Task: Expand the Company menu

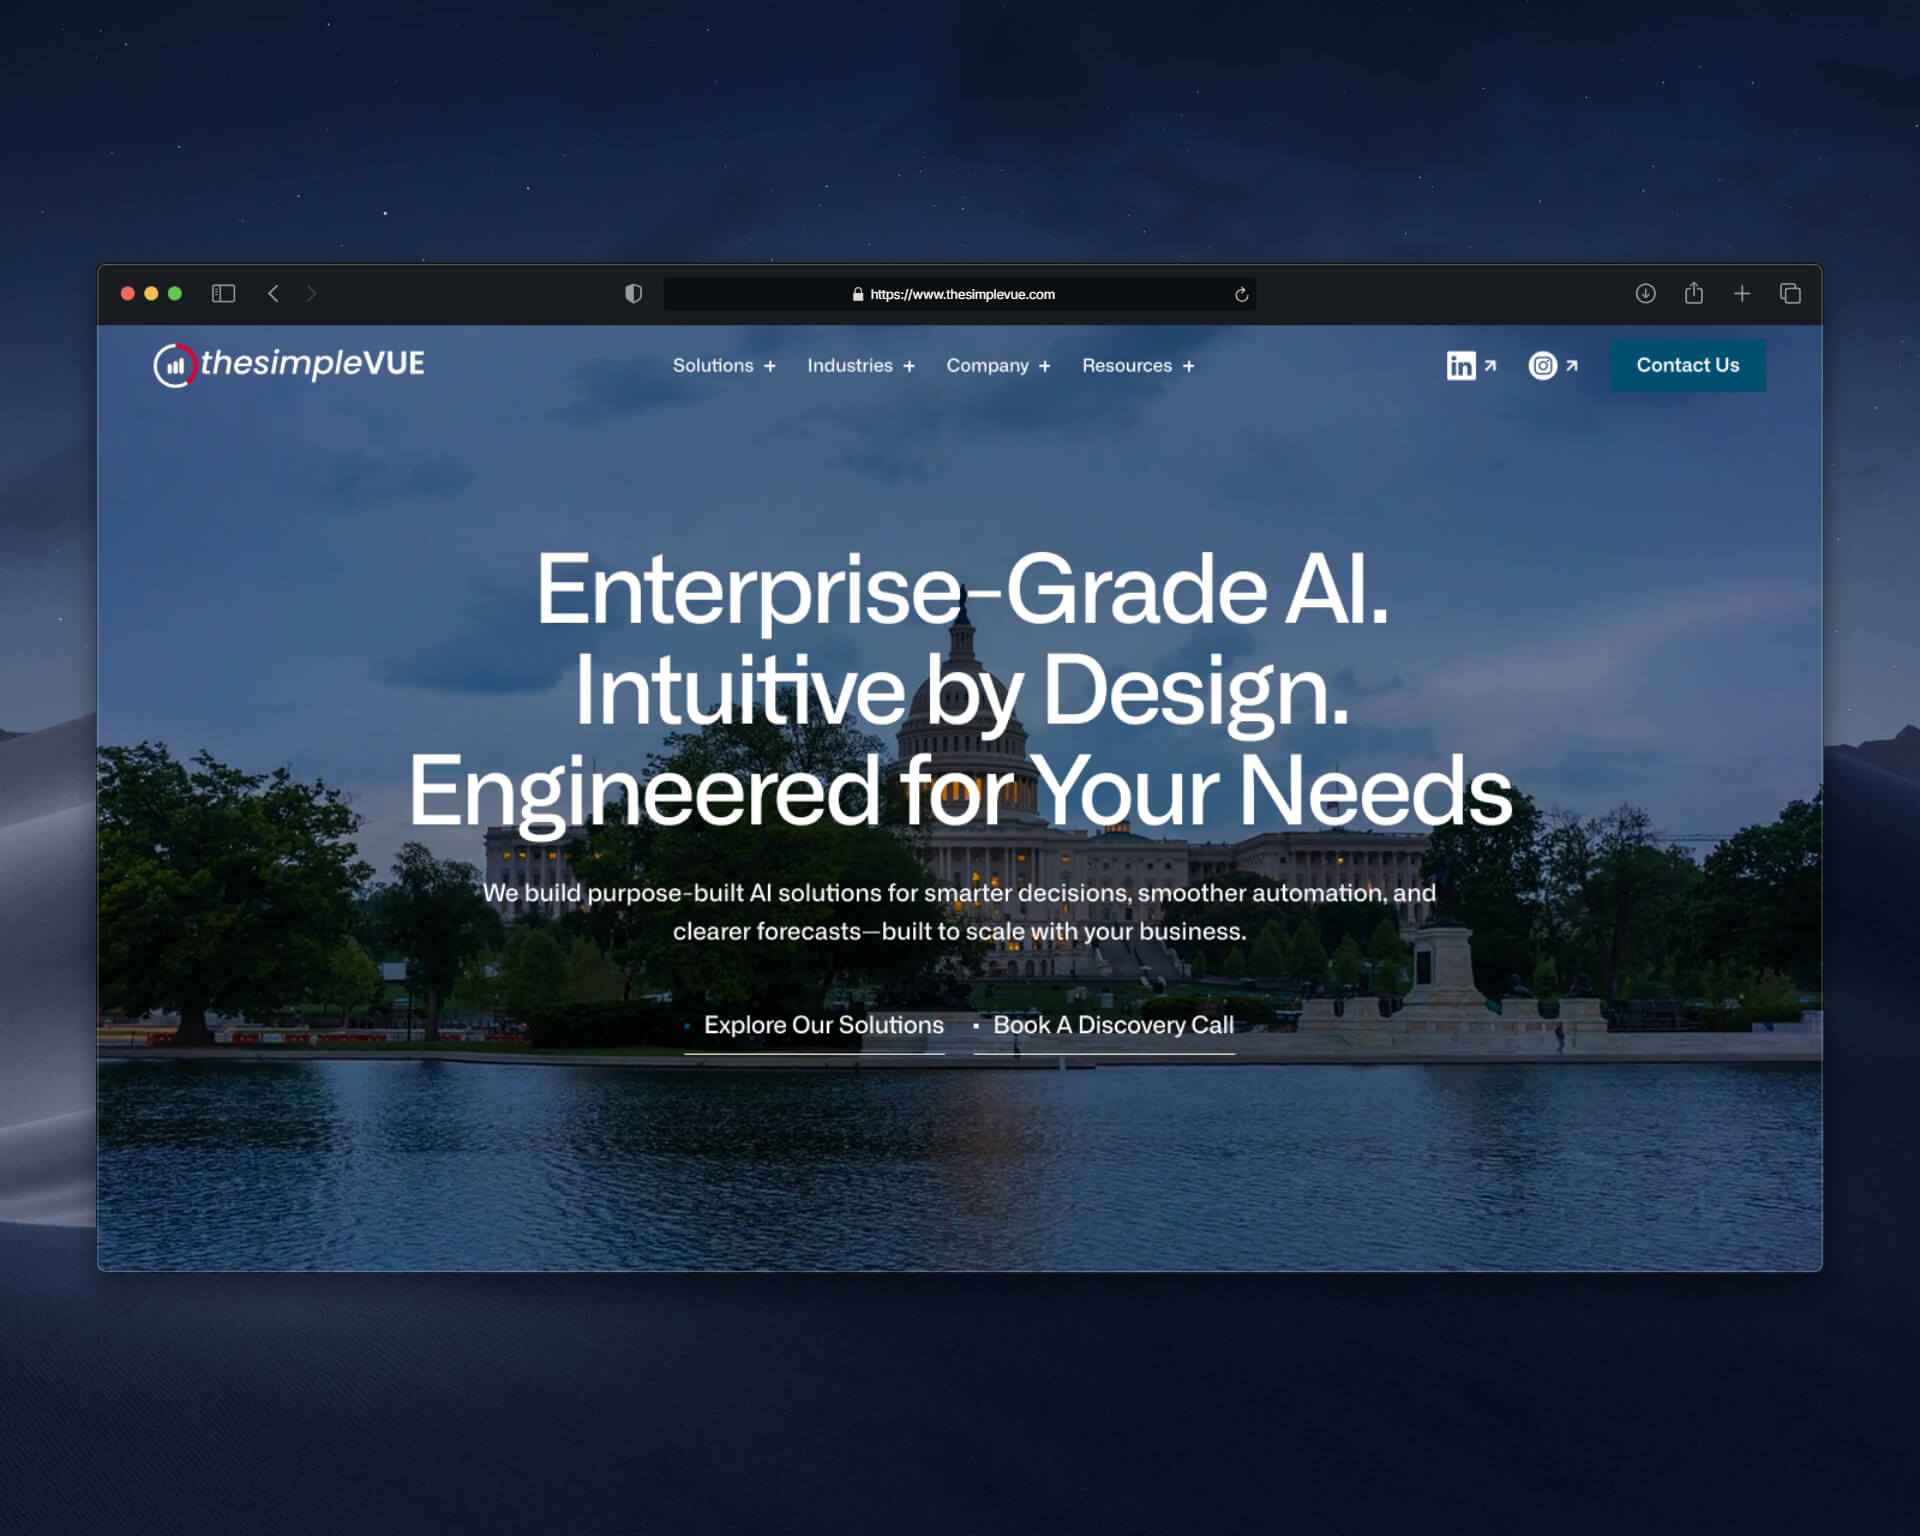Action: point(997,366)
